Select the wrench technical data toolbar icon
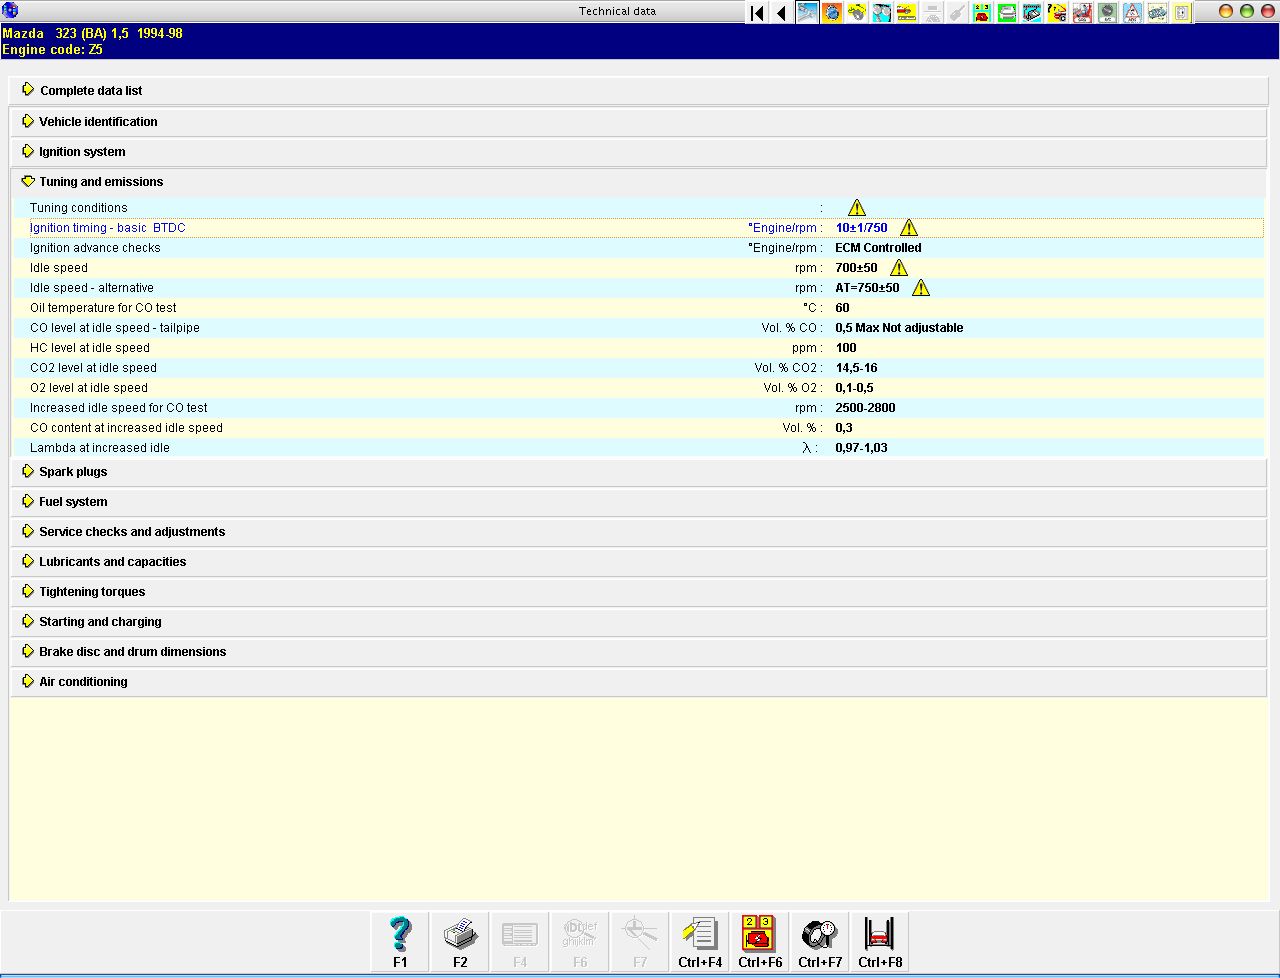 pos(807,13)
